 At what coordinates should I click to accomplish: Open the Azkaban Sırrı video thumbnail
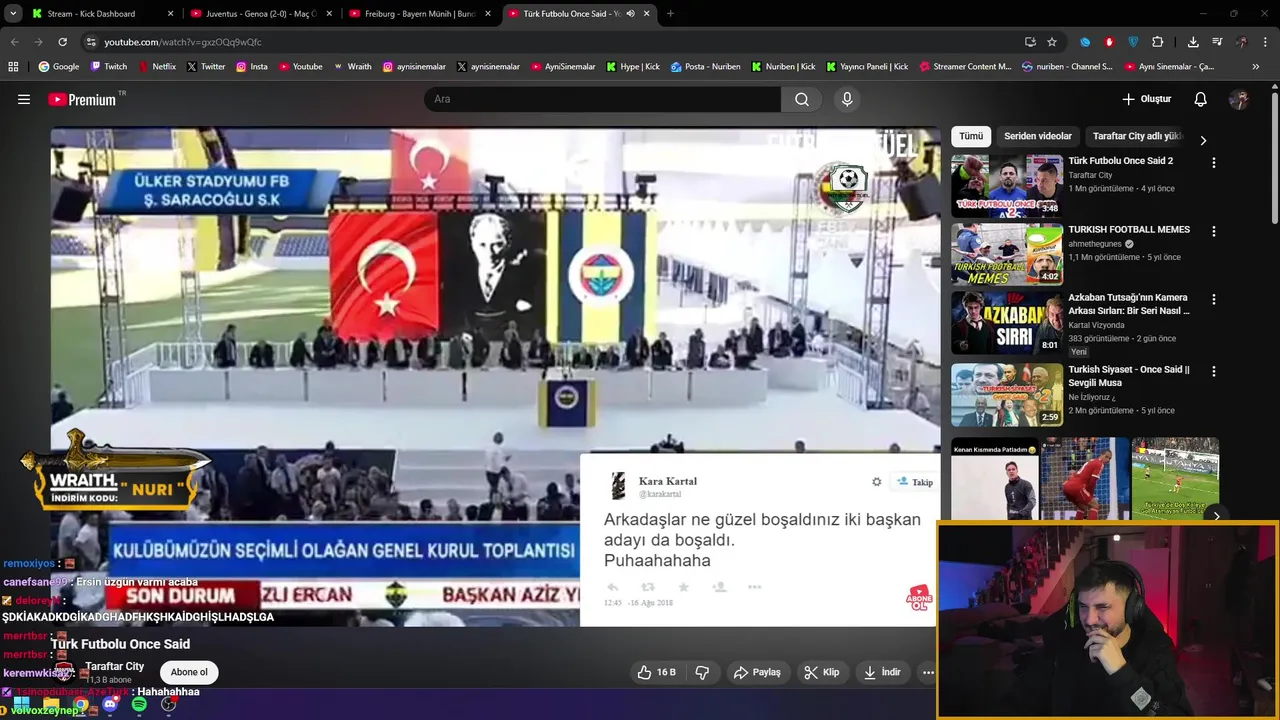point(1007,323)
